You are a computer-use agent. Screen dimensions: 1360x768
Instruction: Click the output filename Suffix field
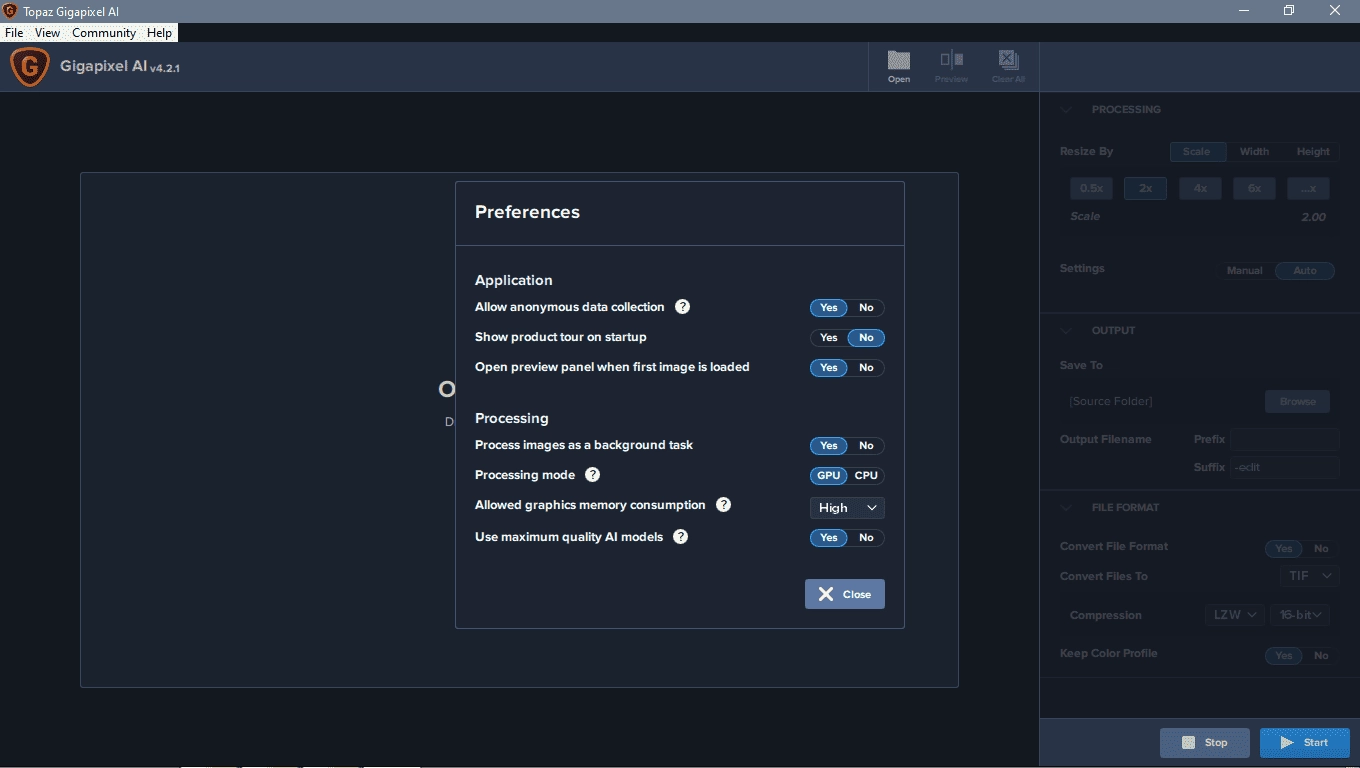tap(1284, 467)
